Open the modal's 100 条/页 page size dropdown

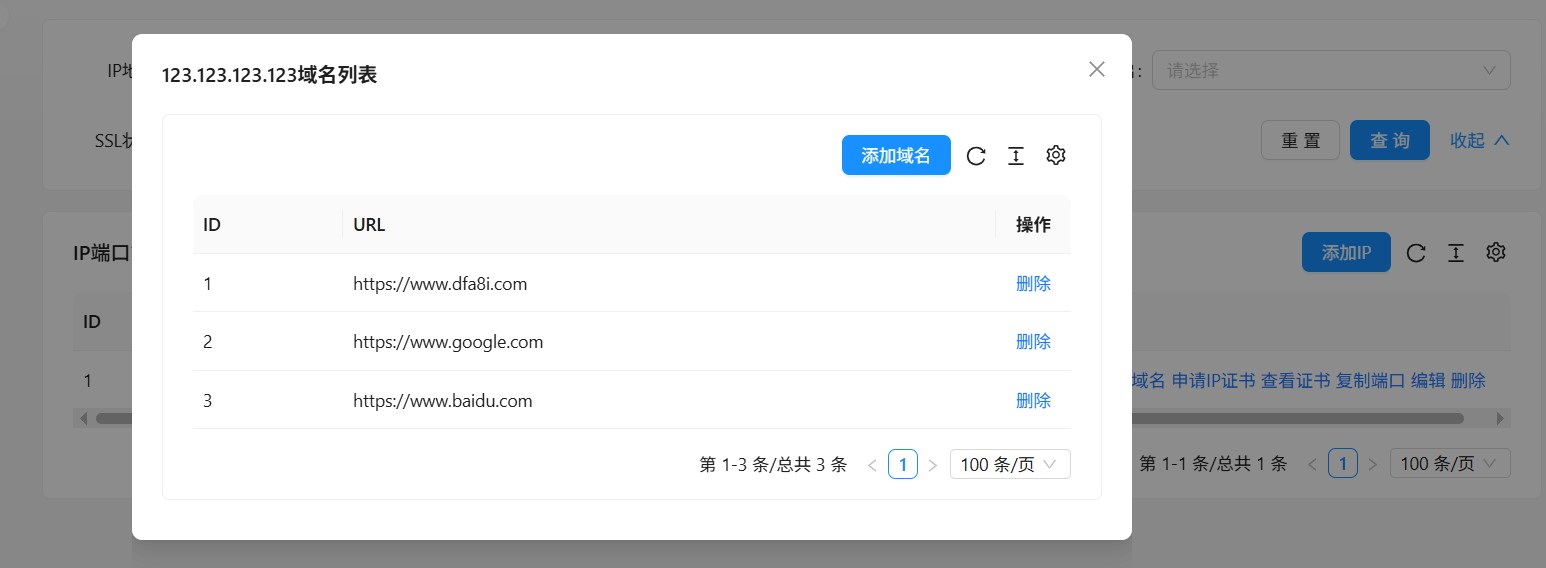tap(1009, 465)
